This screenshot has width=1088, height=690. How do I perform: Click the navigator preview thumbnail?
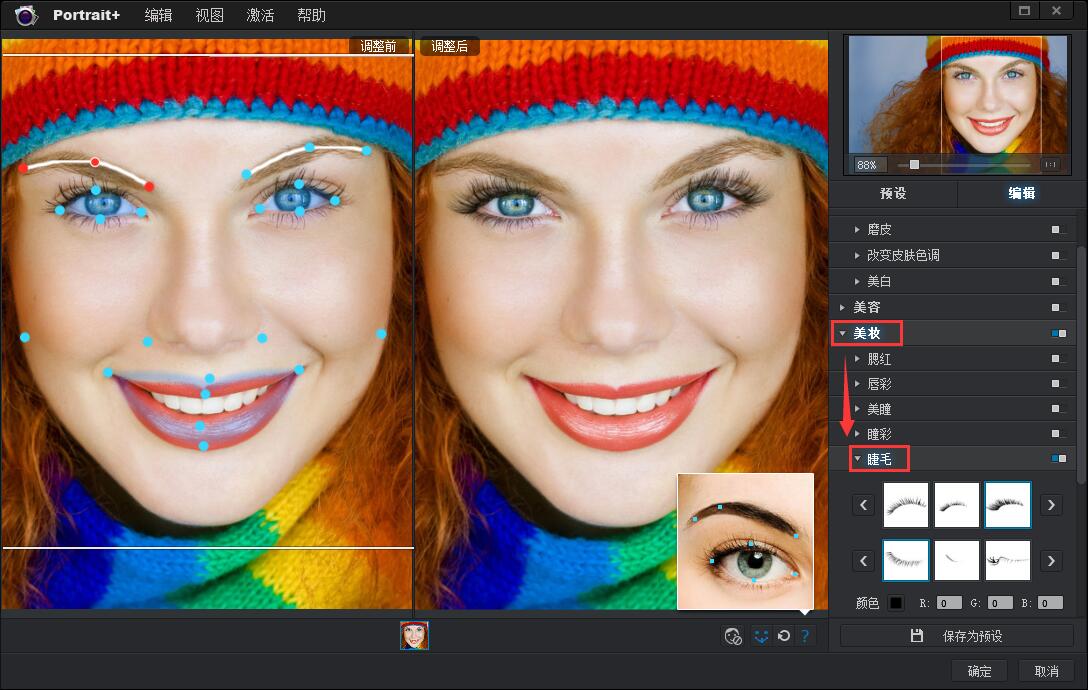pos(958,95)
